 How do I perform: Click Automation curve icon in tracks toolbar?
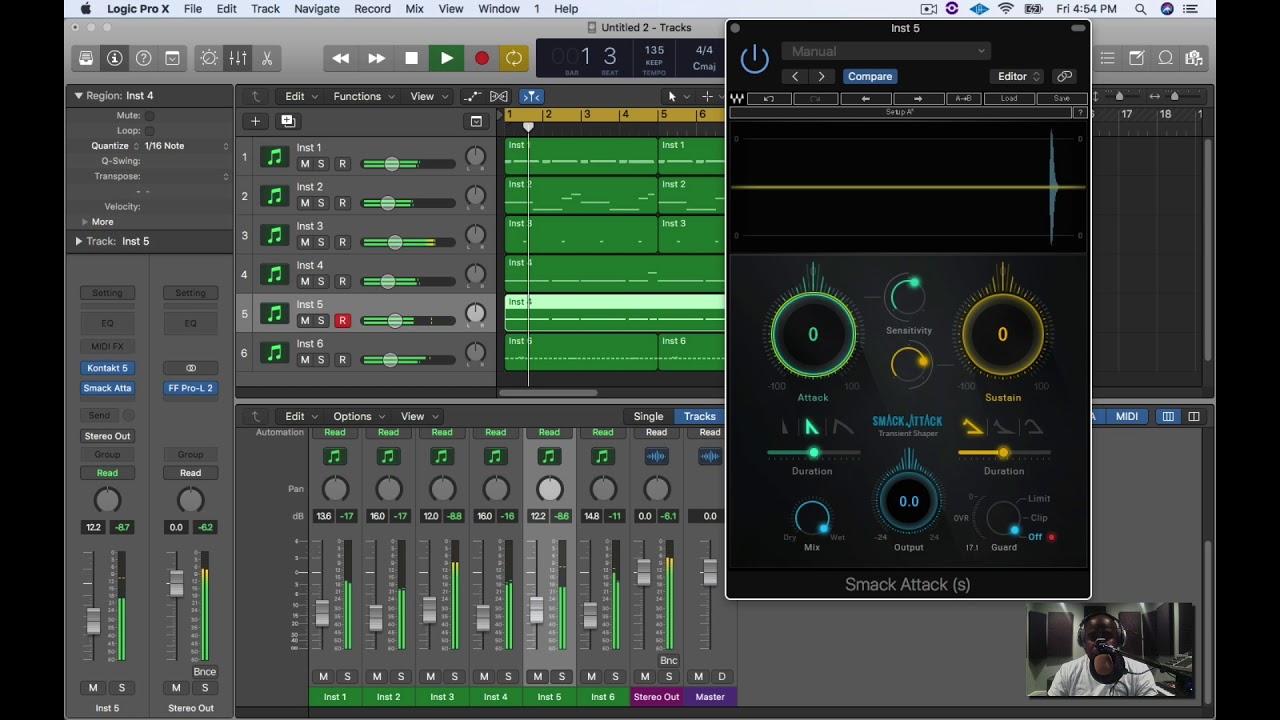pyautogui.click(x=472, y=96)
